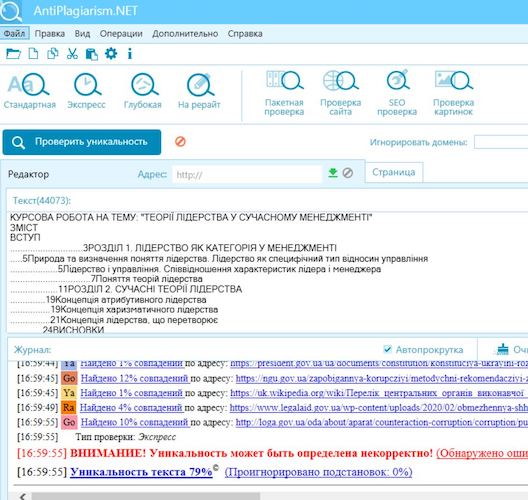
Task: Cancel address loading with grey stop icon
Action: click(348, 173)
